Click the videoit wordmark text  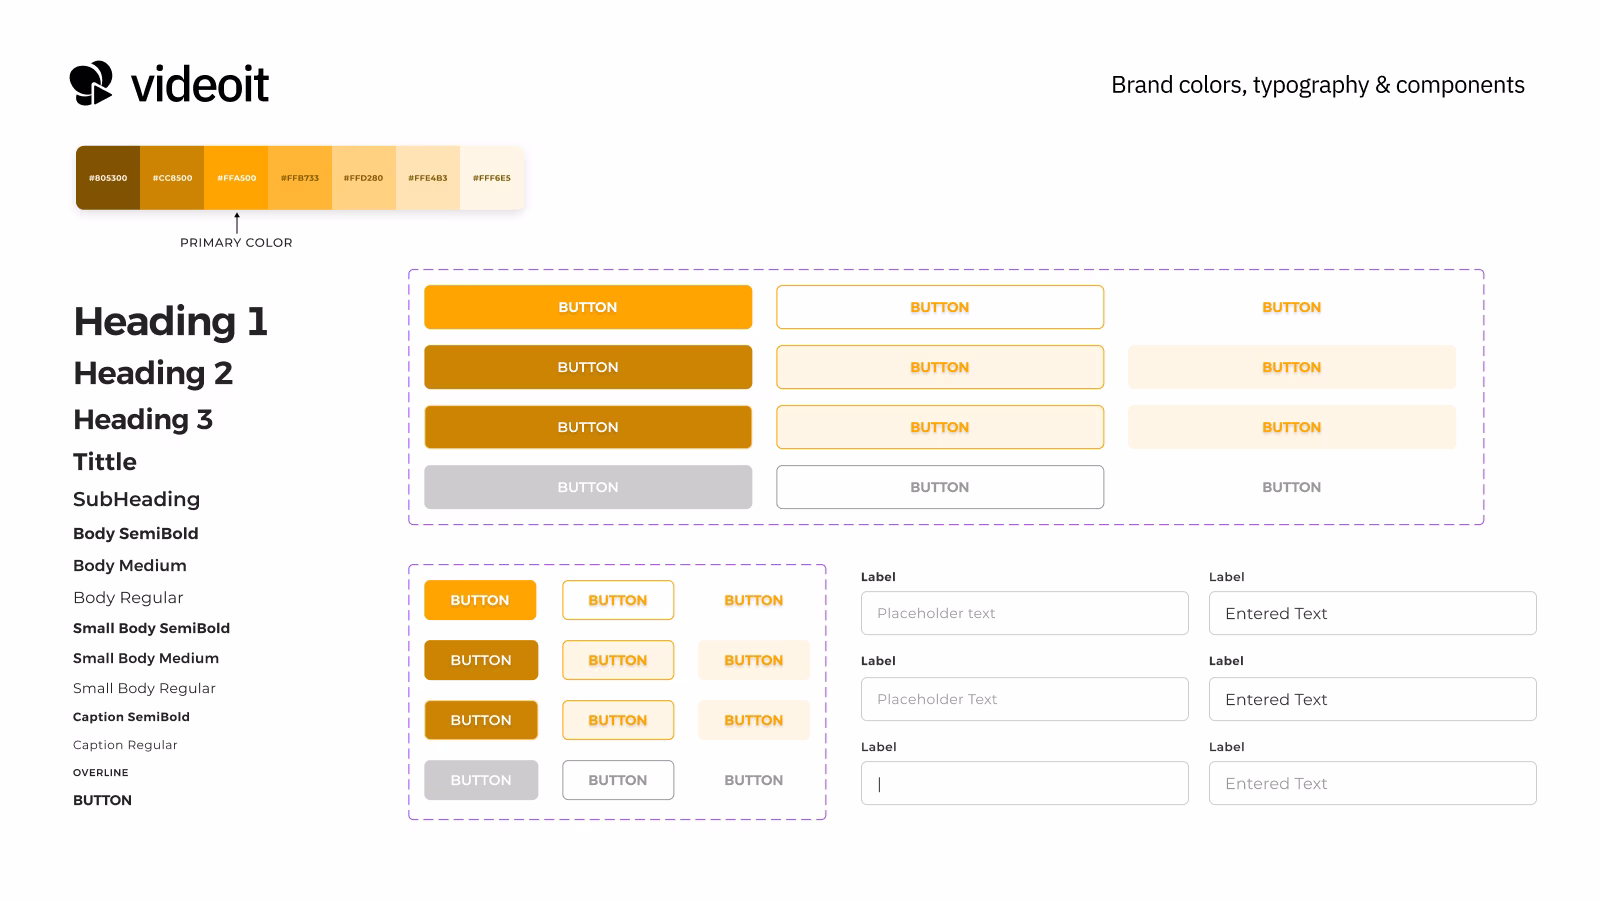point(200,84)
